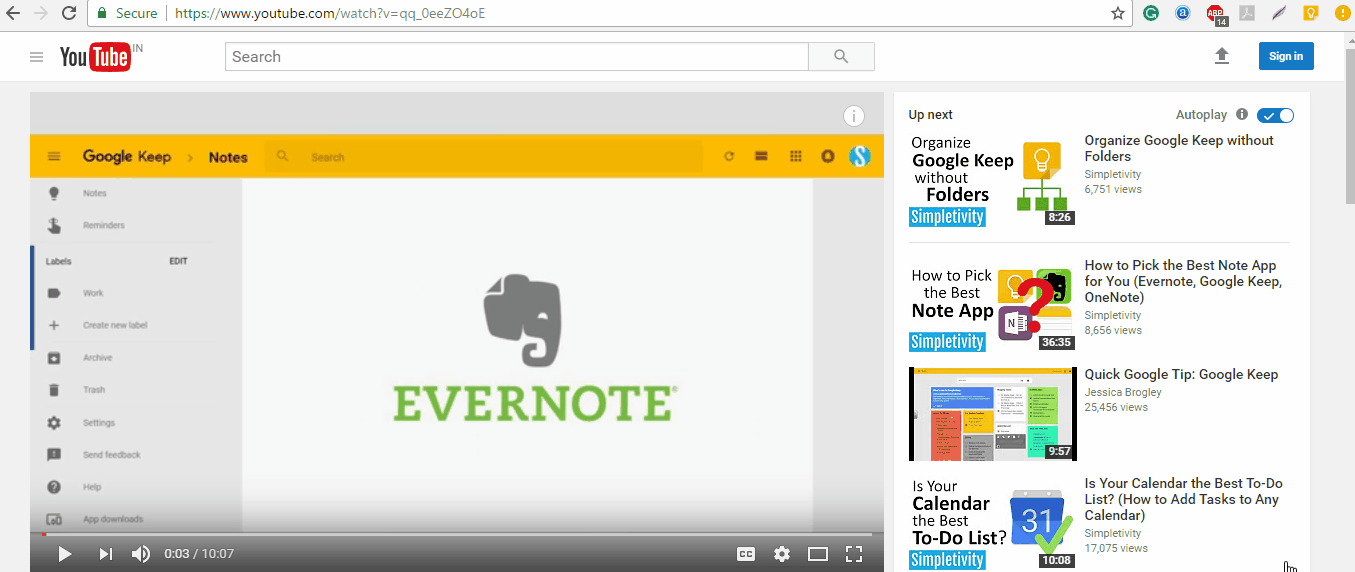1355x572 pixels.
Task: Click the upload video icon
Action: (1221, 57)
